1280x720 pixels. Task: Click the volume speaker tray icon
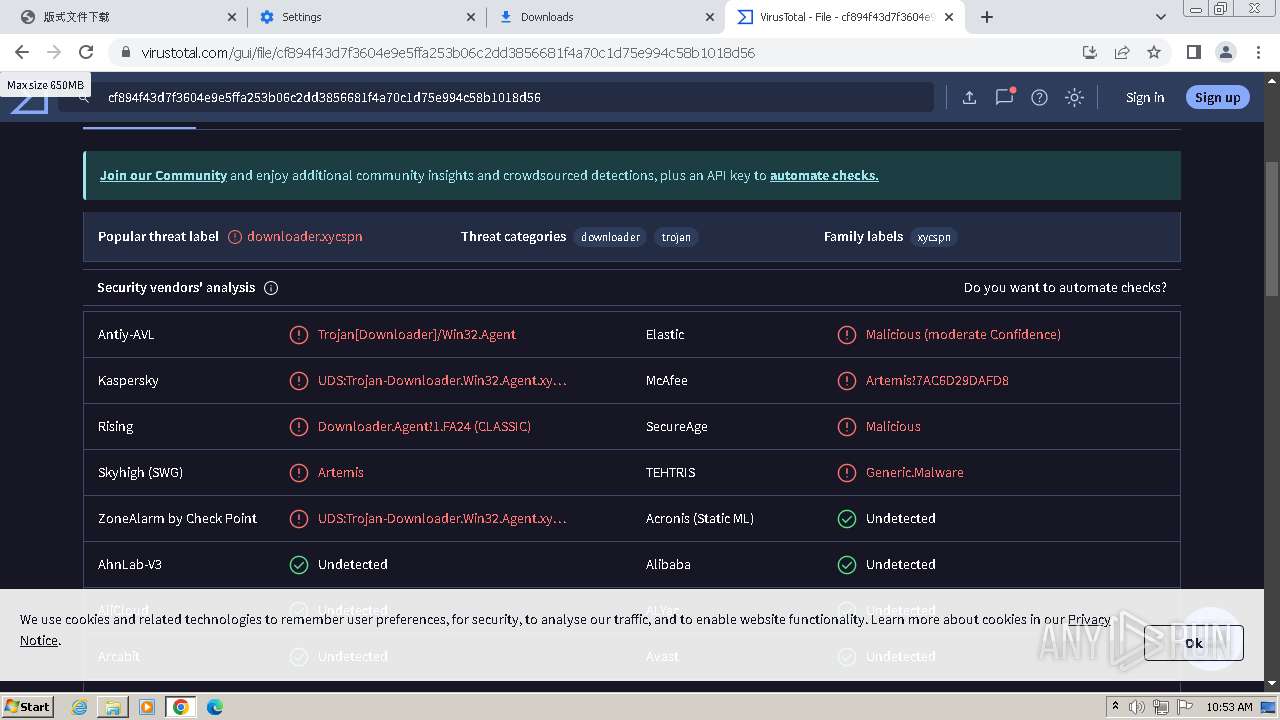pyautogui.click(x=1137, y=706)
